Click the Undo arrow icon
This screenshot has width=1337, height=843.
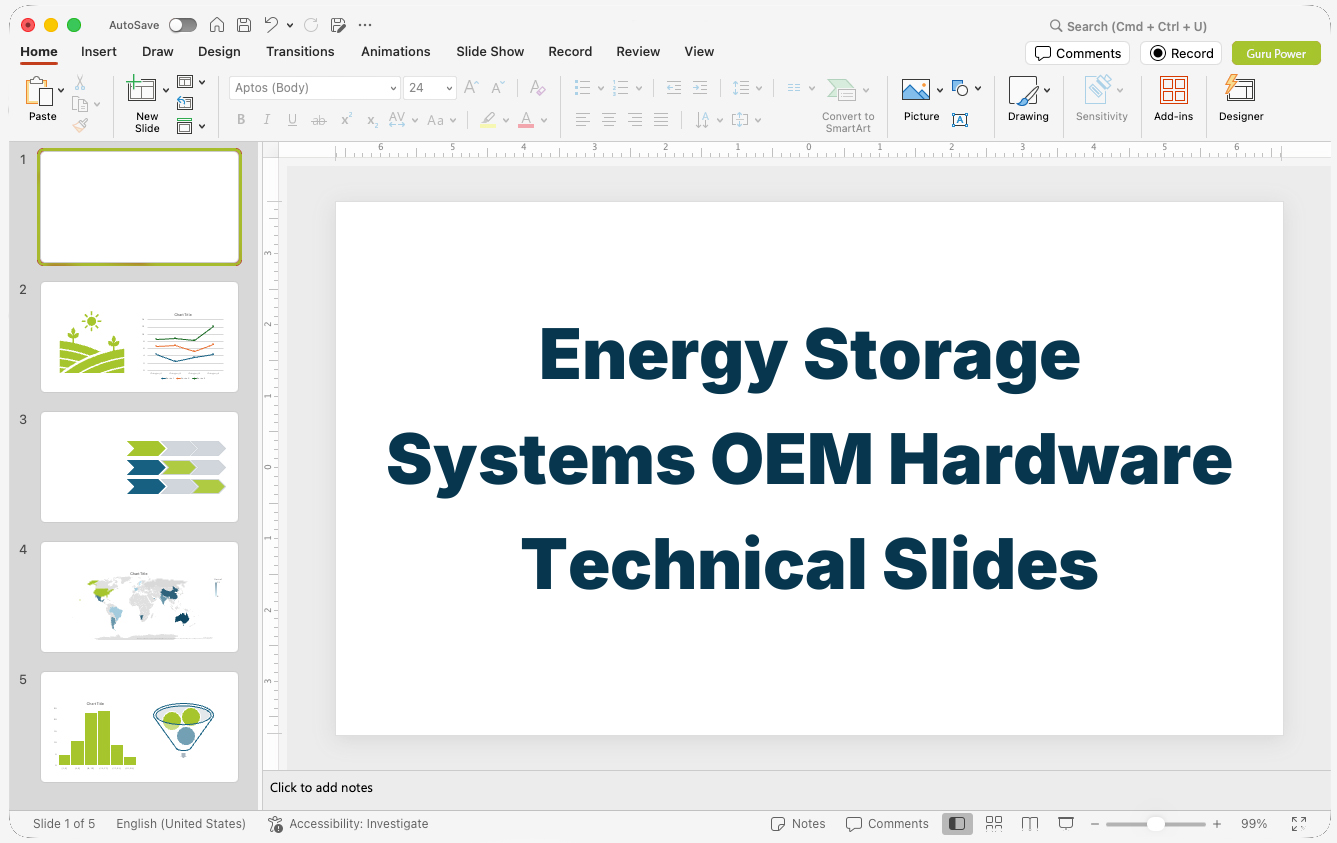pyautogui.click(x=271, y=25)
